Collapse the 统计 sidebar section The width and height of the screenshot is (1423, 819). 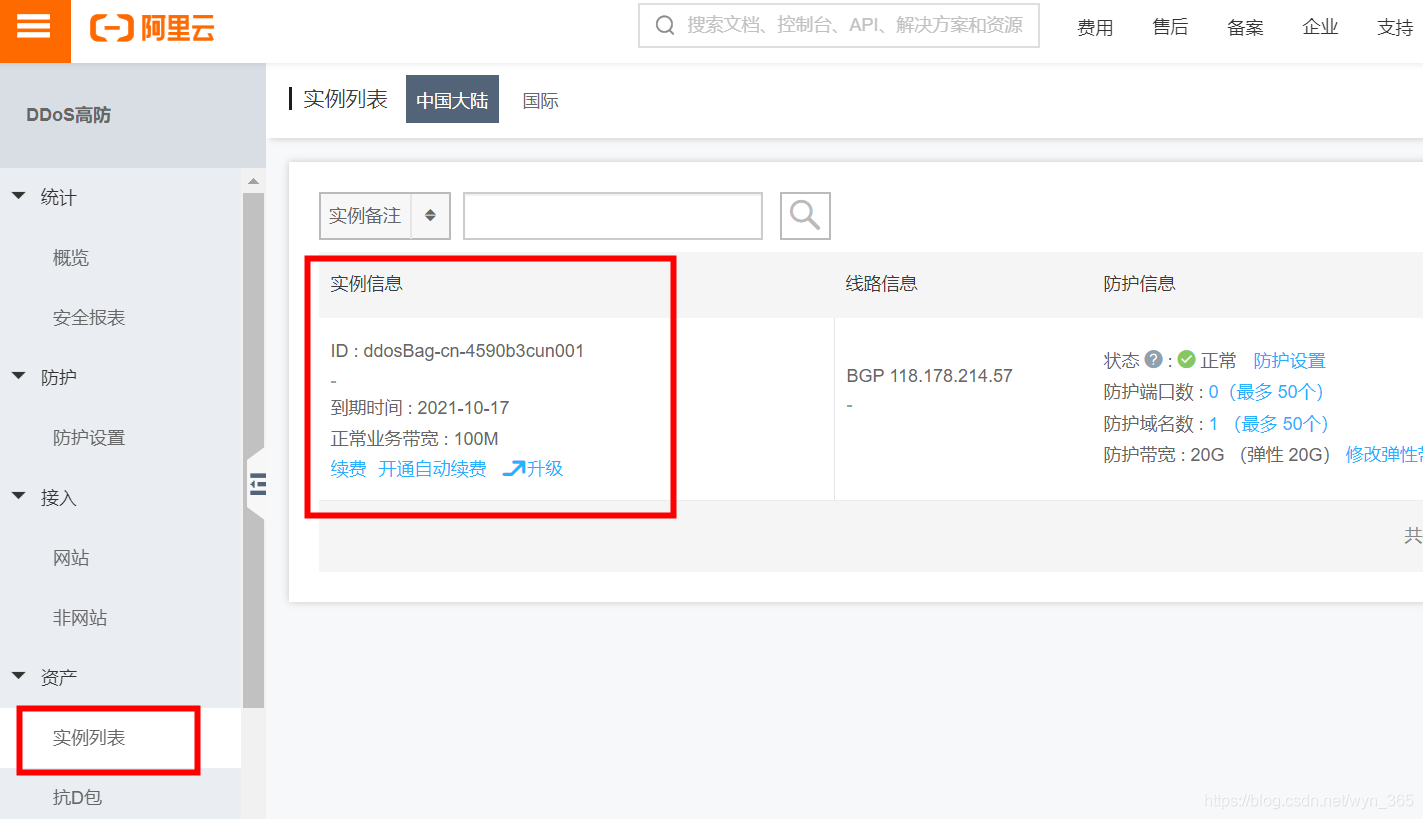[18, 196]
